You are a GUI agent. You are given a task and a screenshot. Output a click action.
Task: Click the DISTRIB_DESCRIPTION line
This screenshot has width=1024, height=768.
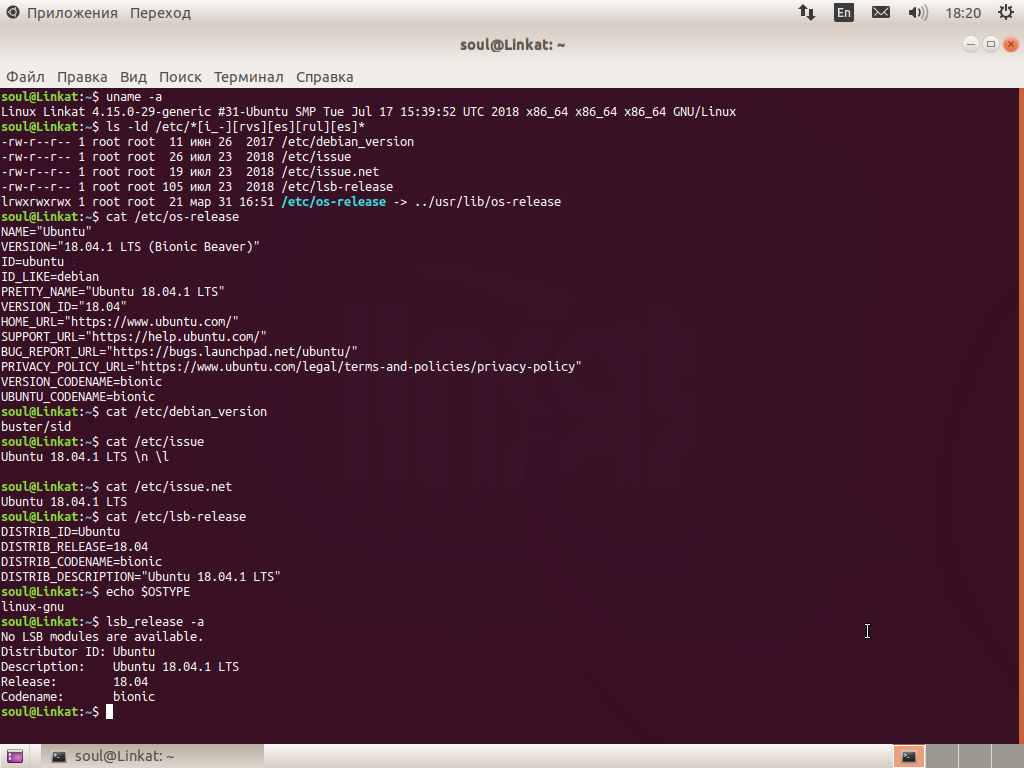141,577
